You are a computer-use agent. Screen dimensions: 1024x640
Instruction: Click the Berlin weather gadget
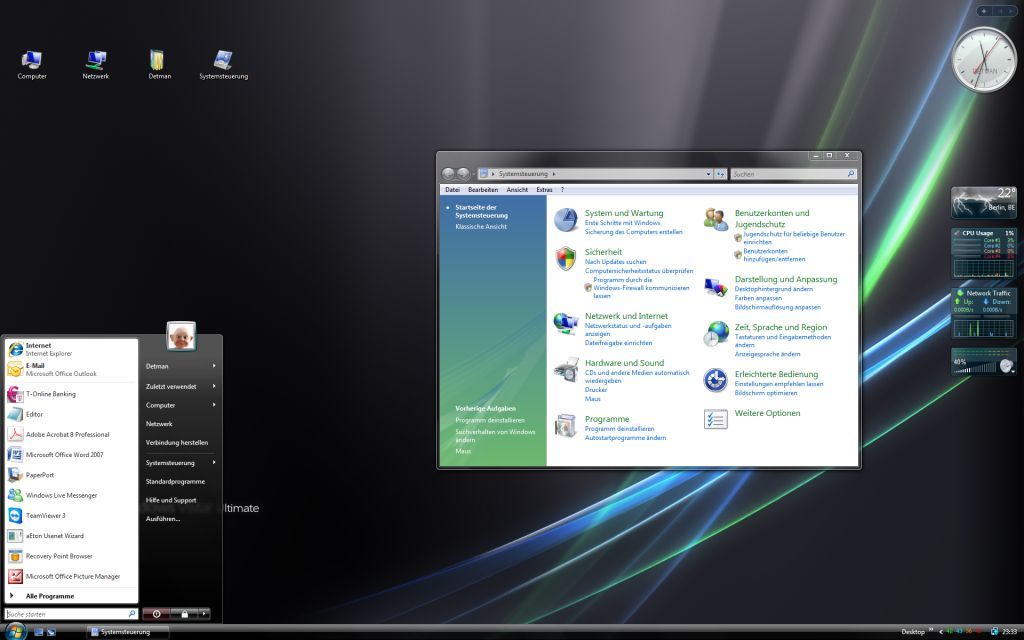984,202
